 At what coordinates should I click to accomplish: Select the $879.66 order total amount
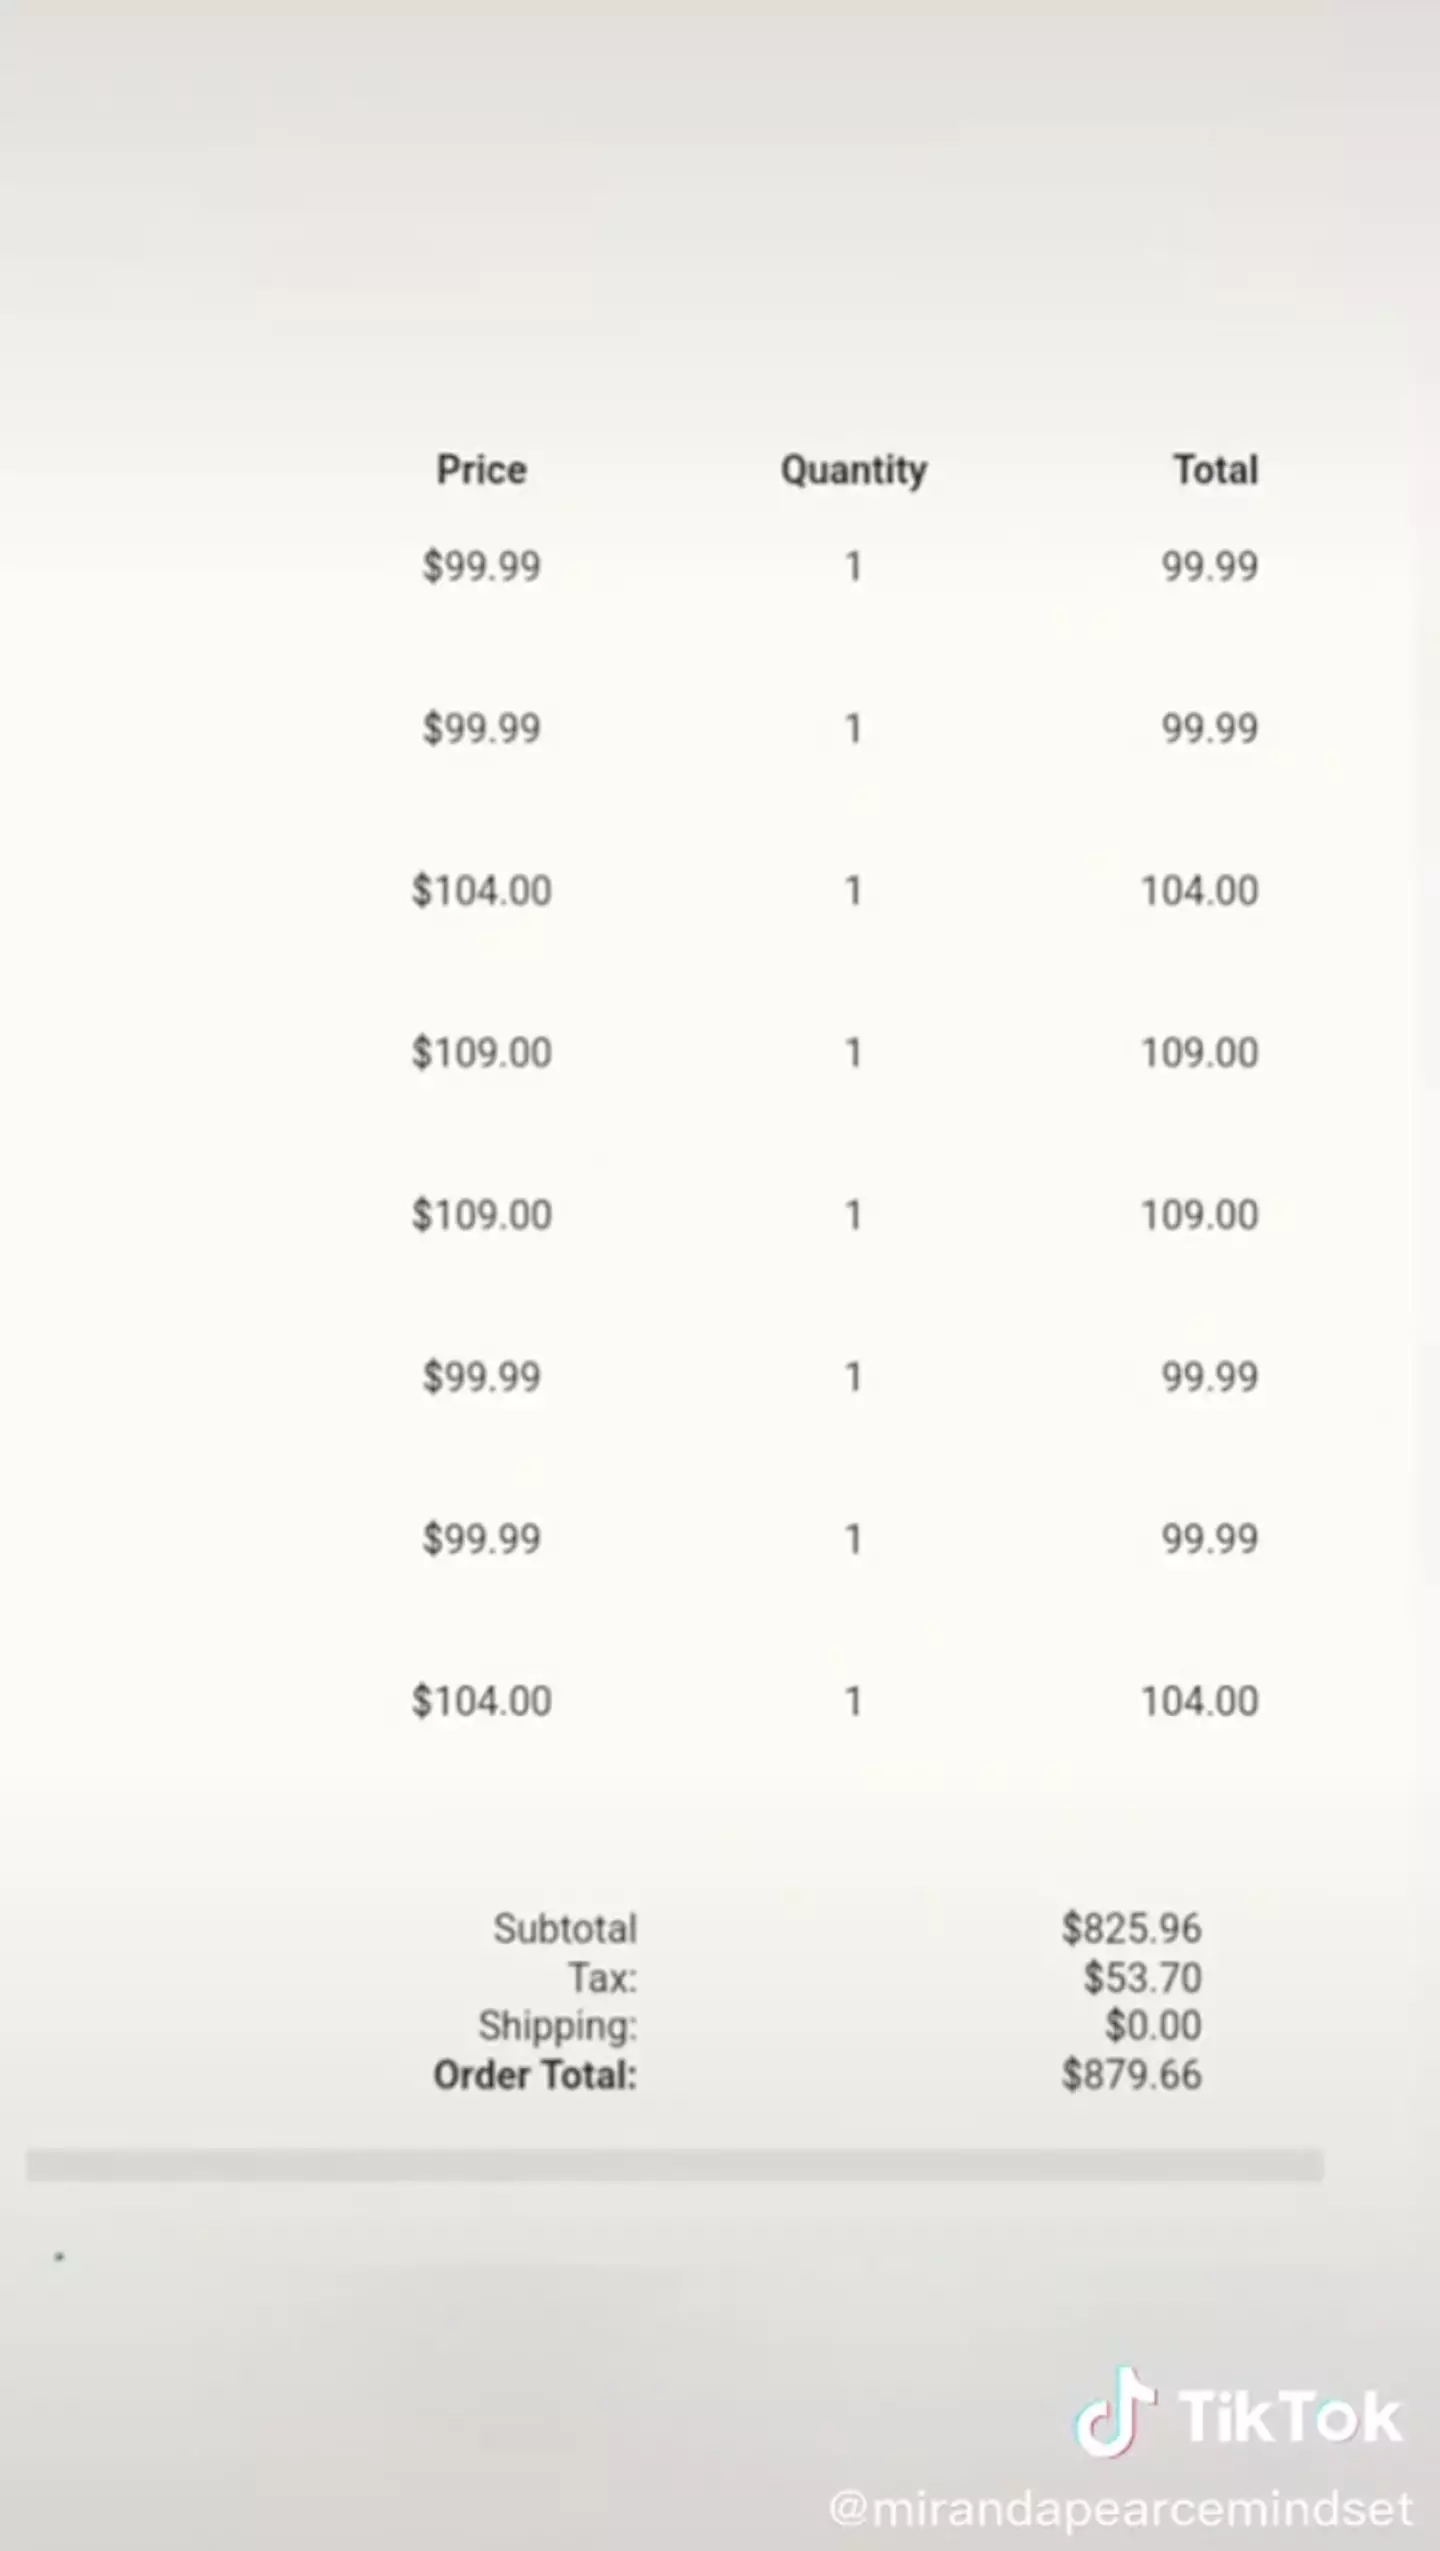1131,2075
